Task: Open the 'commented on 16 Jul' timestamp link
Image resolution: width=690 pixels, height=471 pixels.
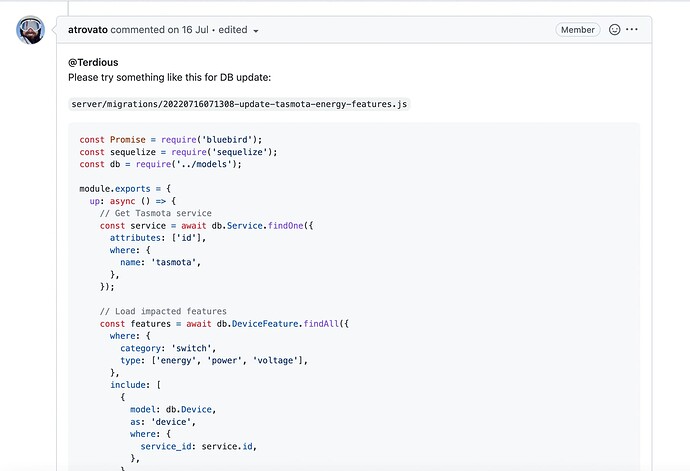Action: [x=159, y=30]
